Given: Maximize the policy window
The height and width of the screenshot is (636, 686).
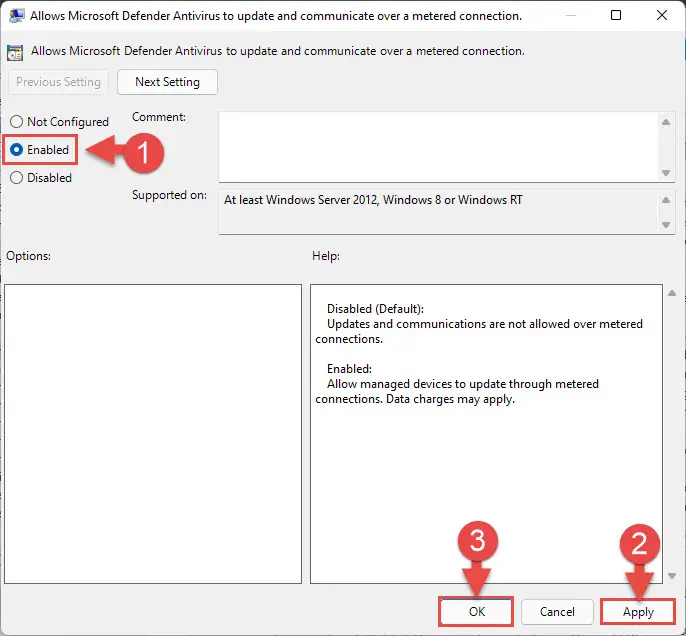Looking at the screenshot, I should [616, 15].
